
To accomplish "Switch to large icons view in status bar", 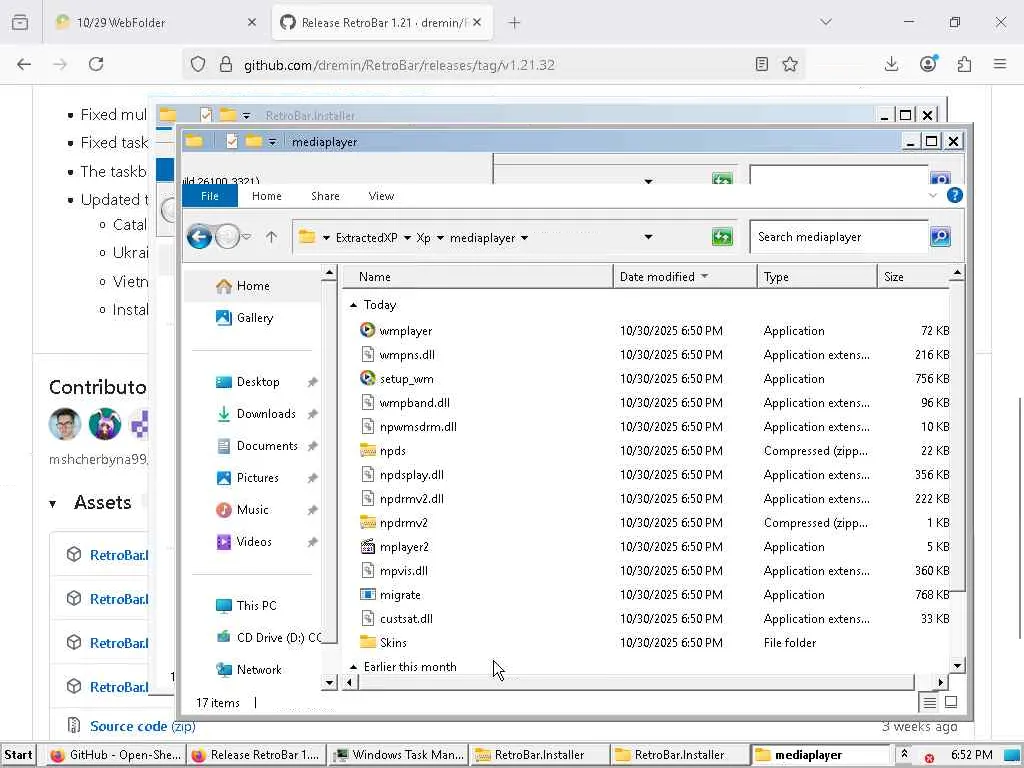I will pos(951,703).
